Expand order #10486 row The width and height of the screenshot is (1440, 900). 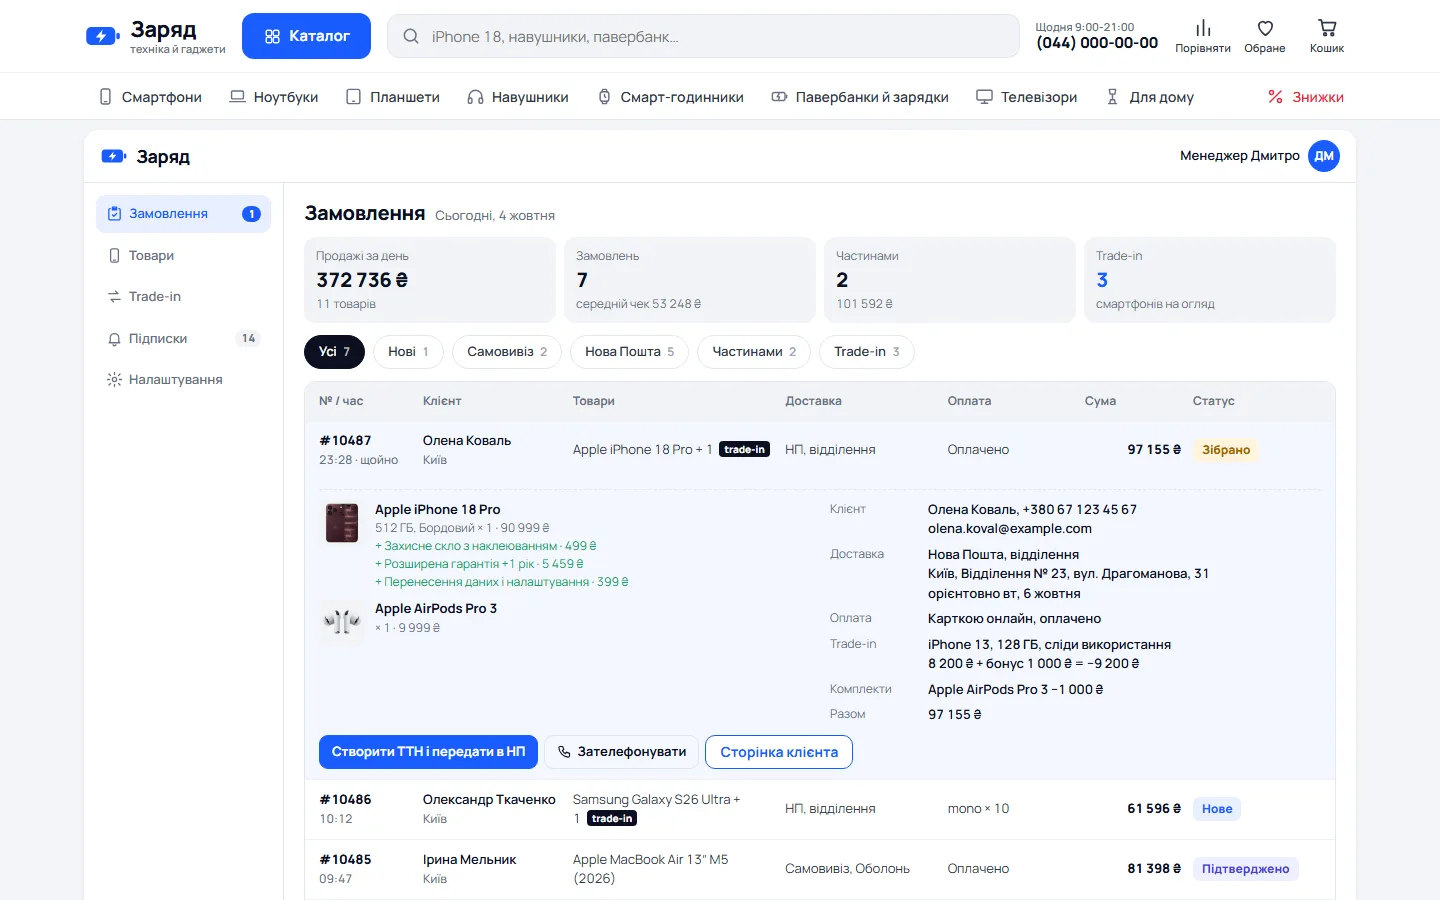[x=819, y=809]
